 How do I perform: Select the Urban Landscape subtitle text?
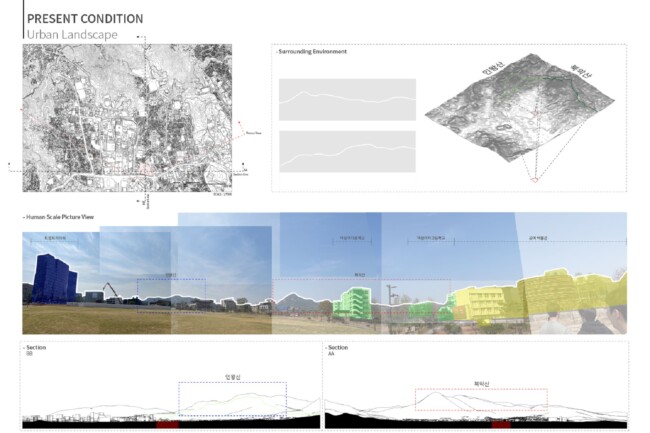coord(72,35)
